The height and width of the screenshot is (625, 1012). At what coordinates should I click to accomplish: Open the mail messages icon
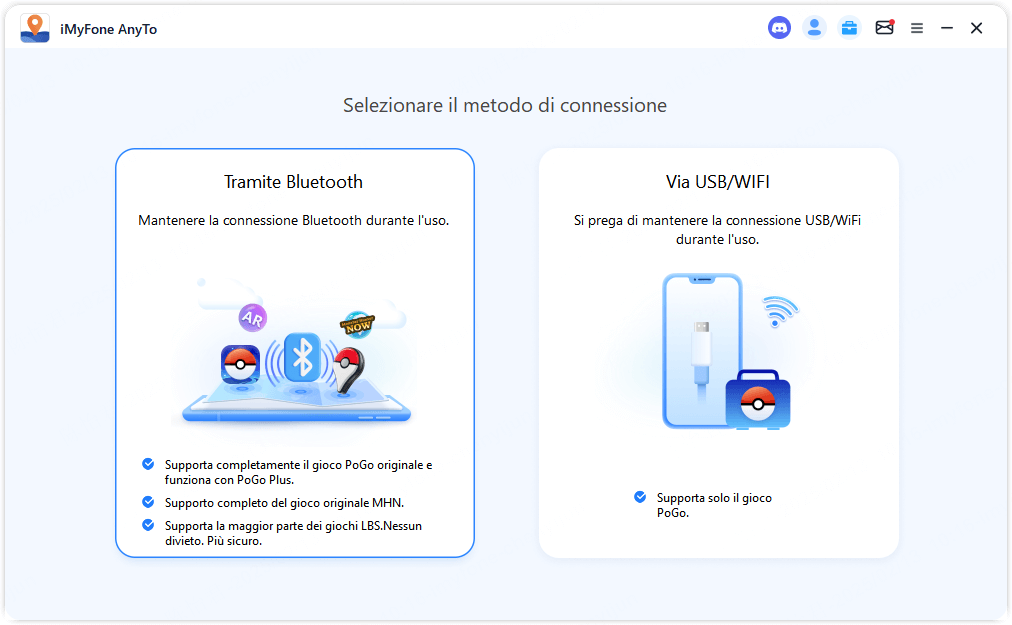point(884,27)
